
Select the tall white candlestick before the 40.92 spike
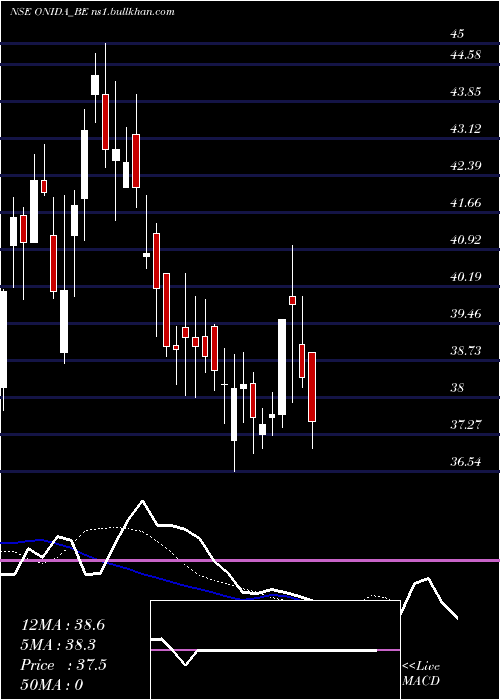click(282, 367)
